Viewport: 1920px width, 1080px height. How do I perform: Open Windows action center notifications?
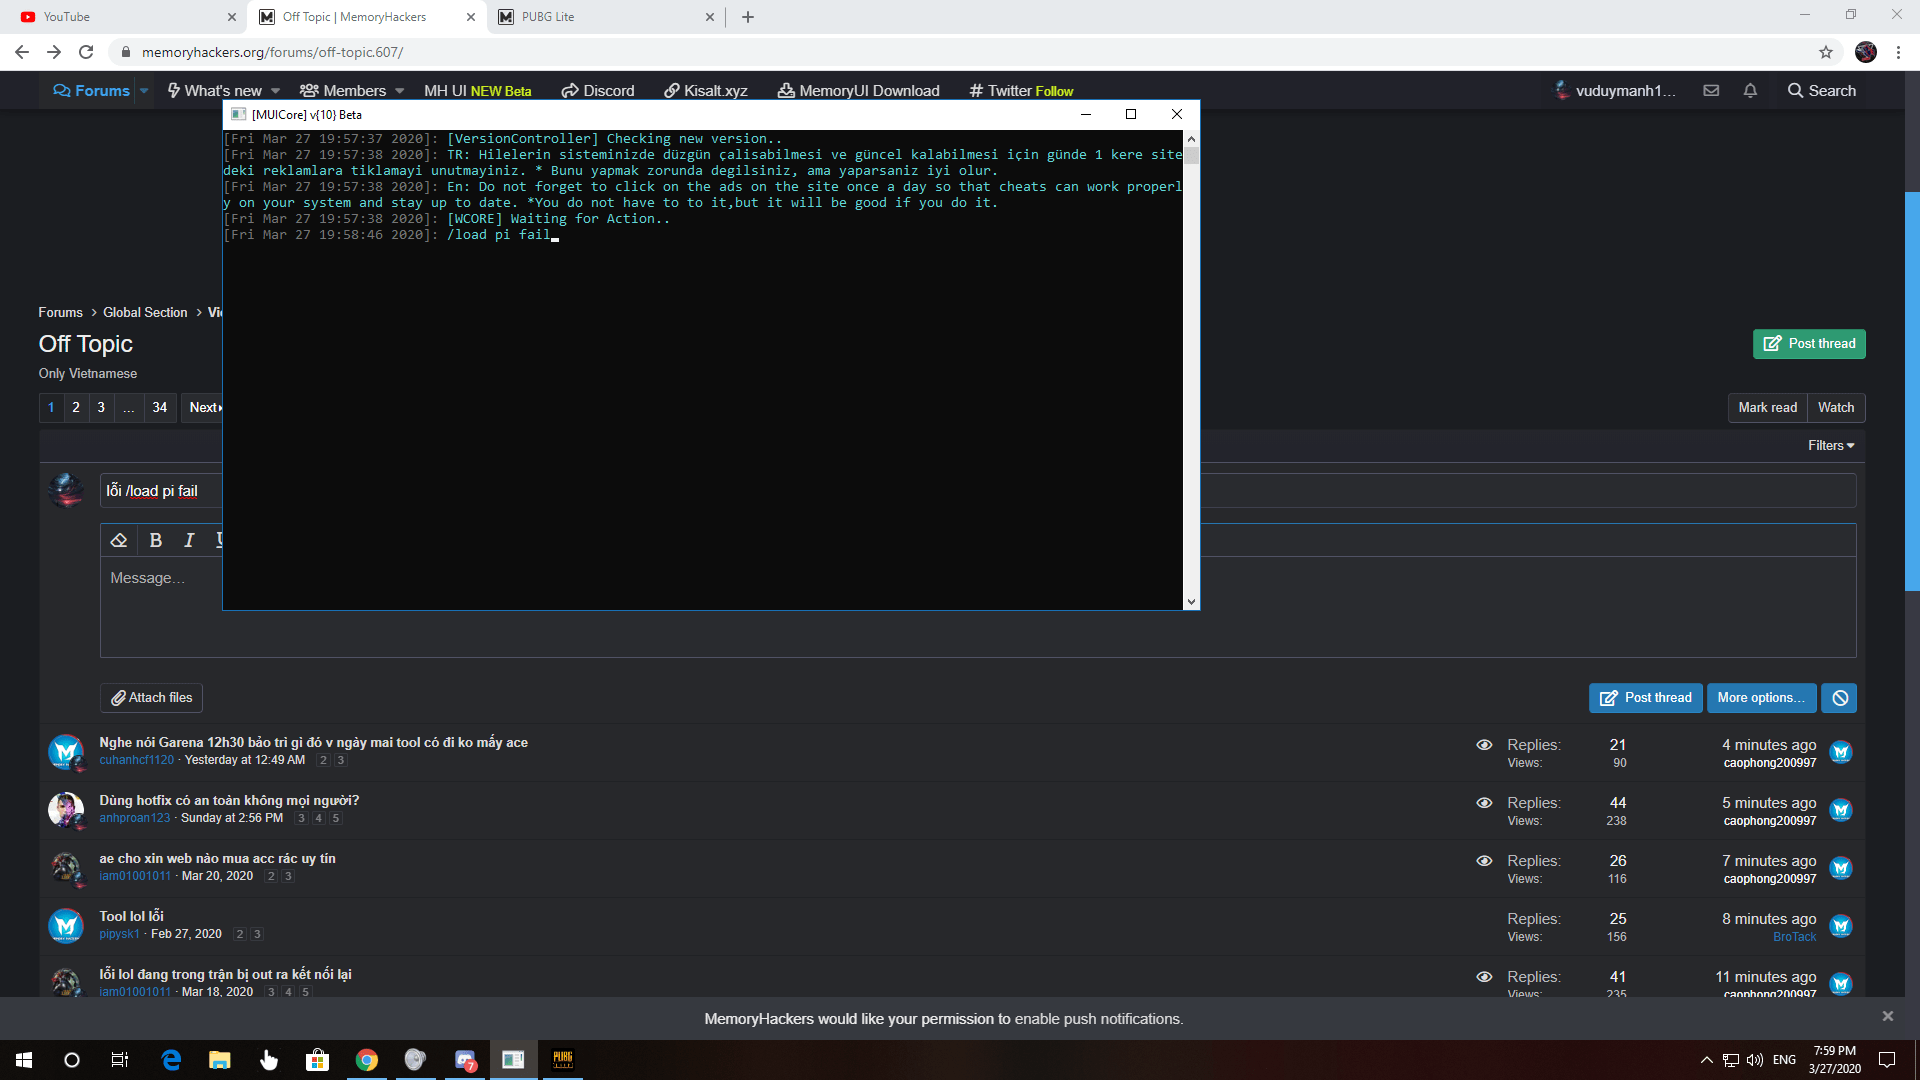pyautogui.click(x=1887, y=1060)
